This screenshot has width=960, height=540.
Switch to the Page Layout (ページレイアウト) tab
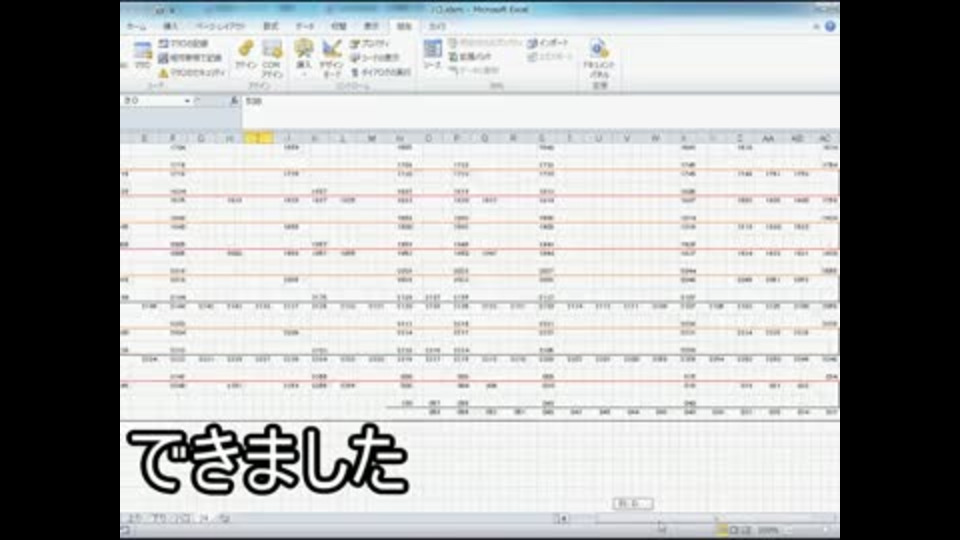coord(220,26)
